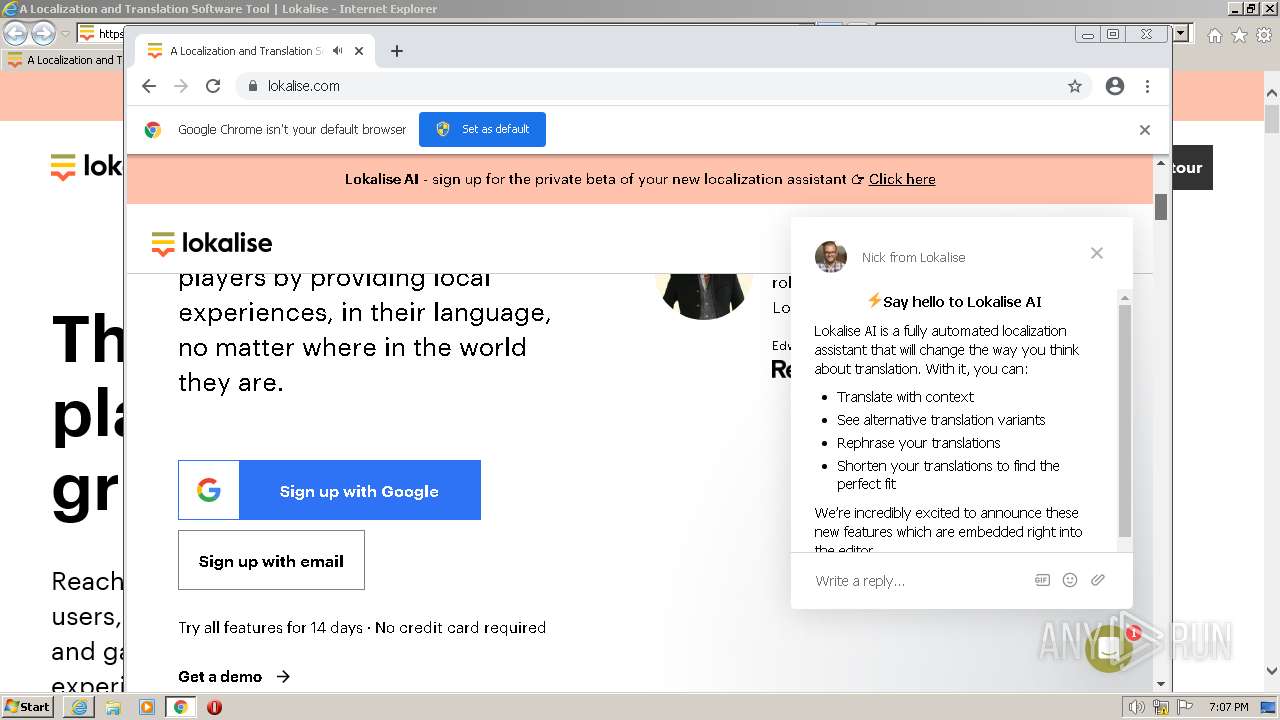This screenshot has width=1280, height=720.
Task: Open media player from taskbar
Action: point(147,707)
